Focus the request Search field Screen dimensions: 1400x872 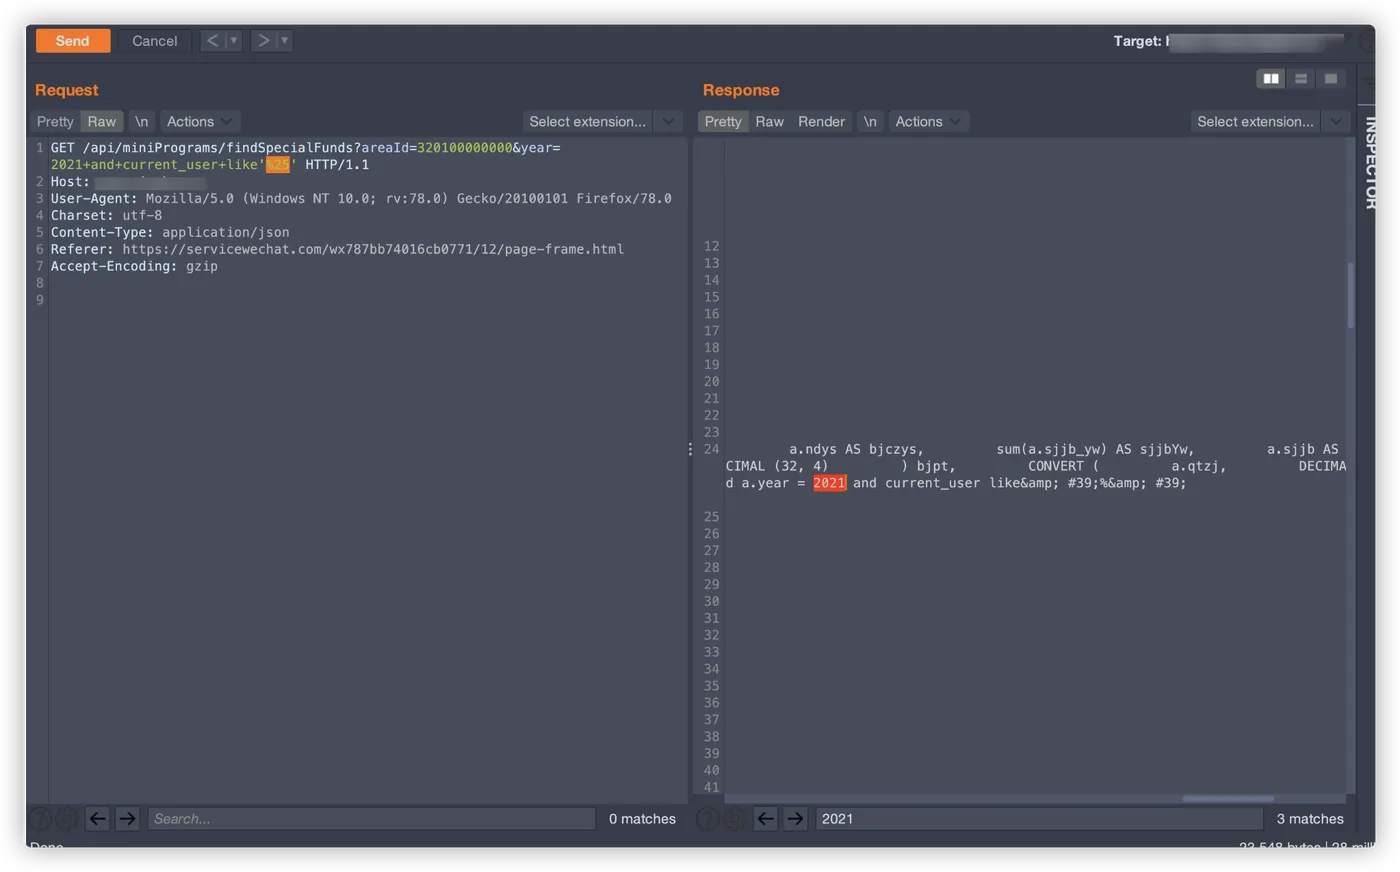click(371, 819)
